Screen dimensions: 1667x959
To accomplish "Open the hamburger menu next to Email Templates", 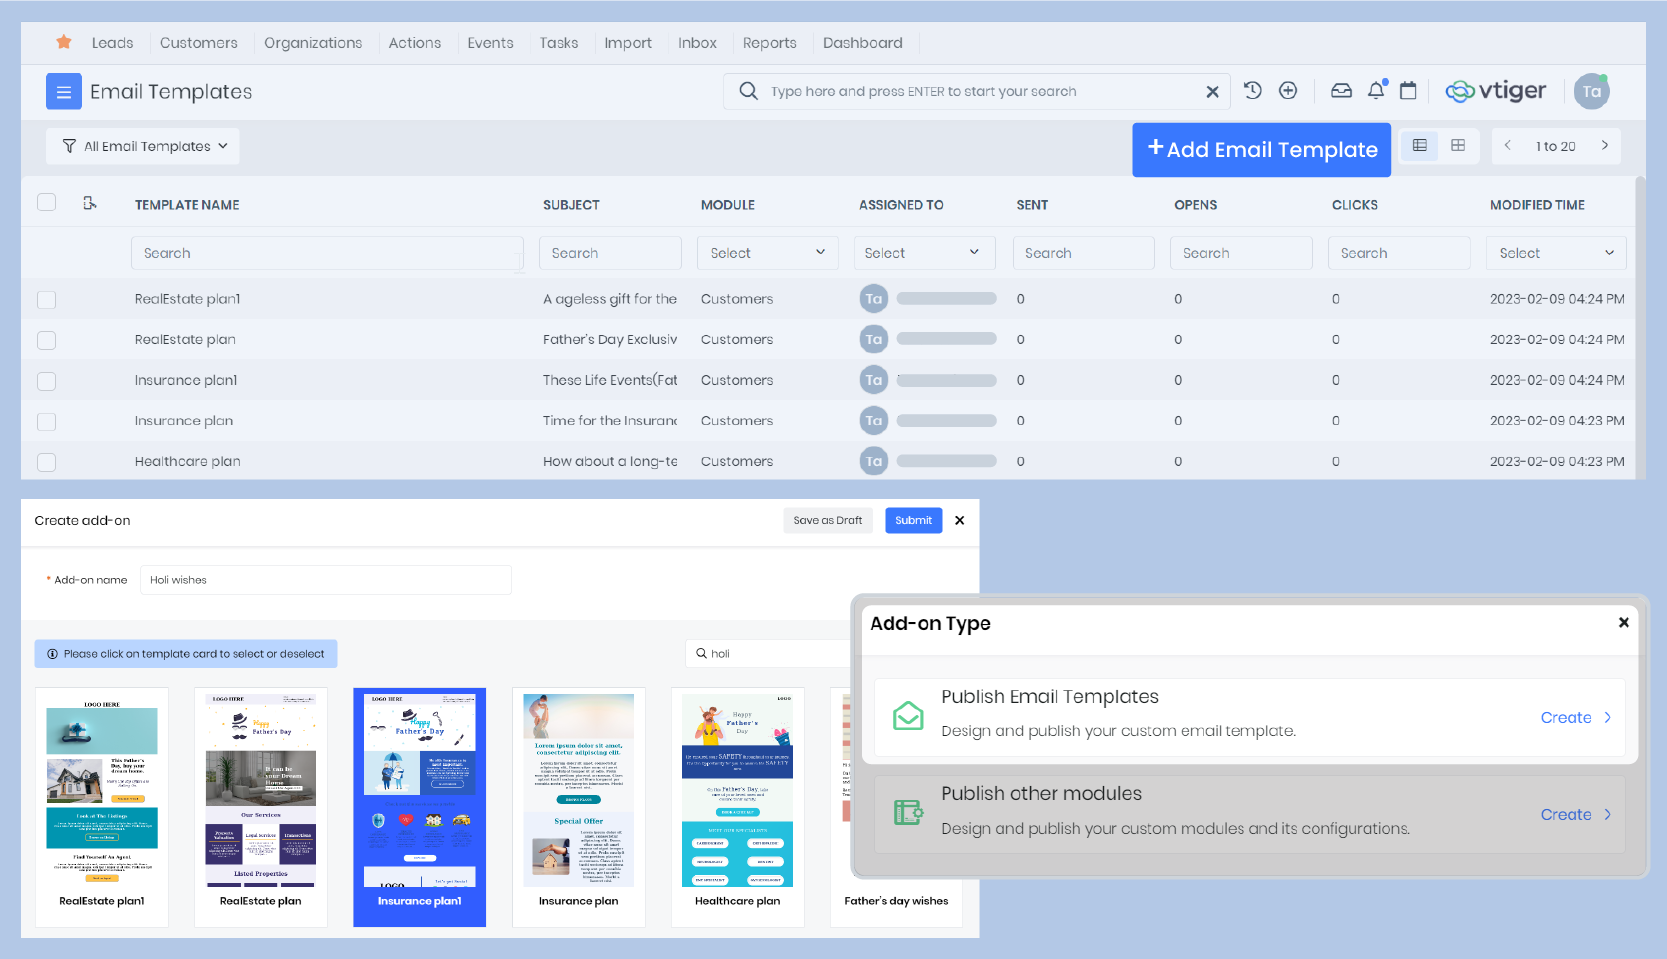I will (x=63, y=92).
